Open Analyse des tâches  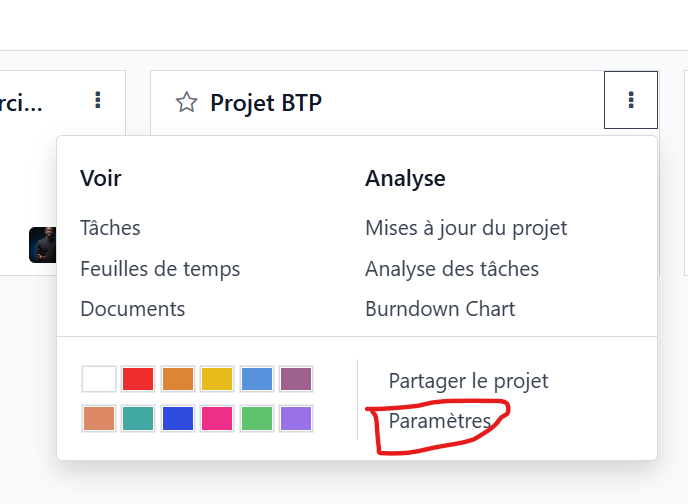click(452, 268)
